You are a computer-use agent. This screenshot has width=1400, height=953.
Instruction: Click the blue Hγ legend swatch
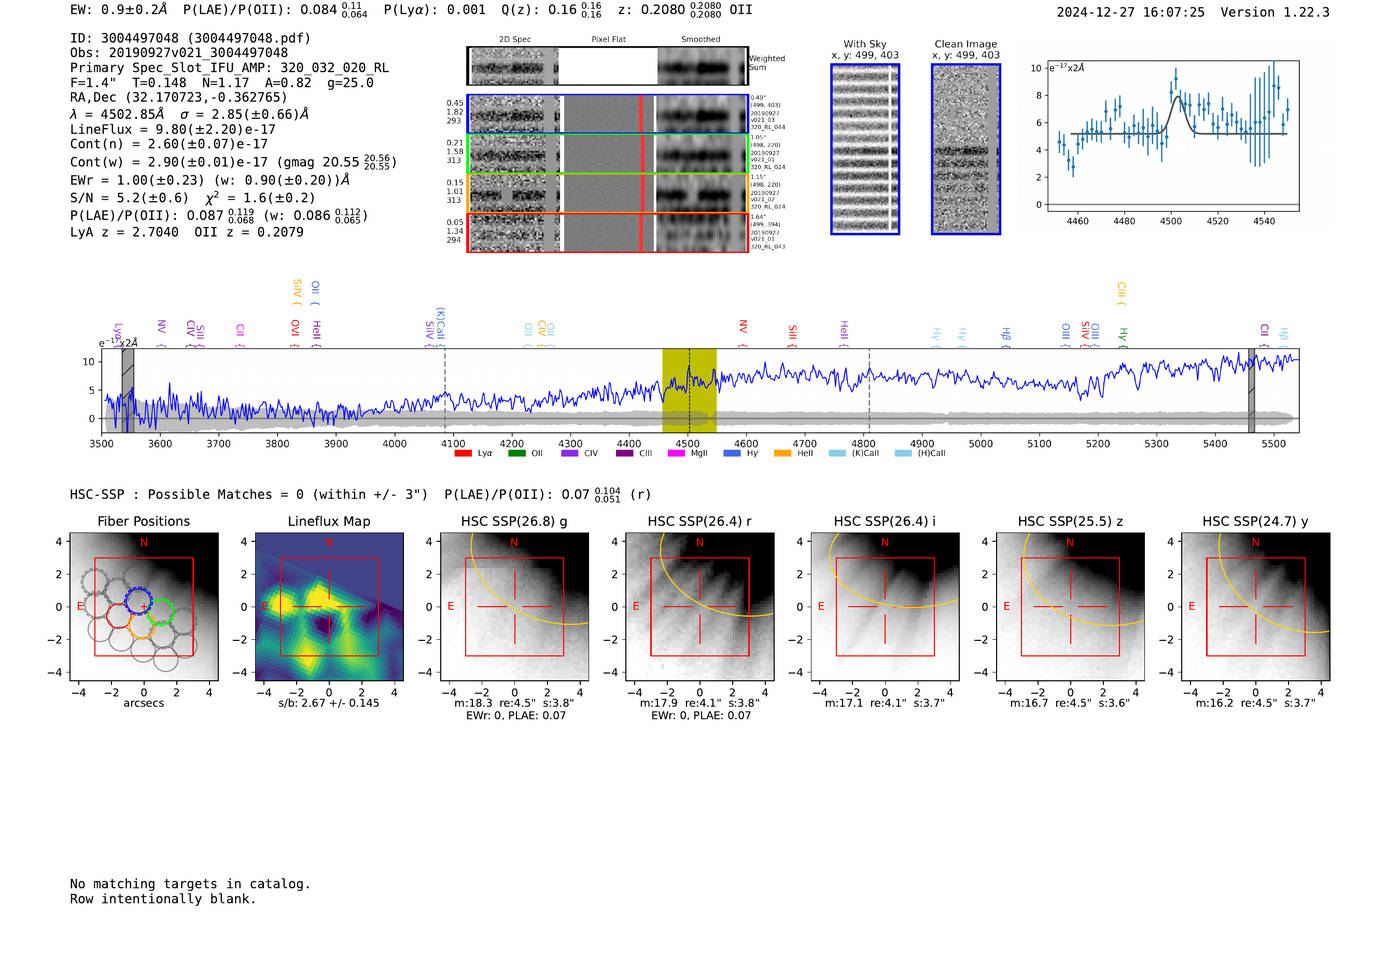(x=732, y=453)
